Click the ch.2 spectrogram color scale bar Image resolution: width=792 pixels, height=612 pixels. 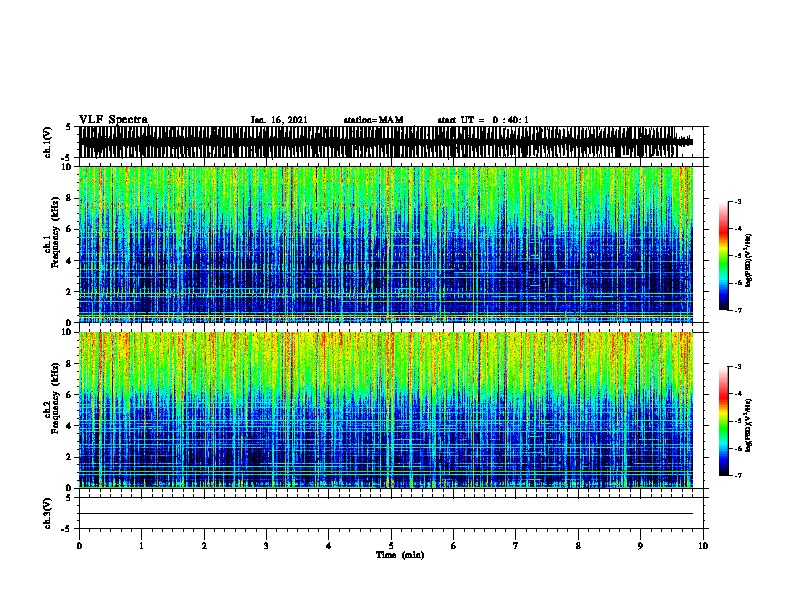pos(724,421)
